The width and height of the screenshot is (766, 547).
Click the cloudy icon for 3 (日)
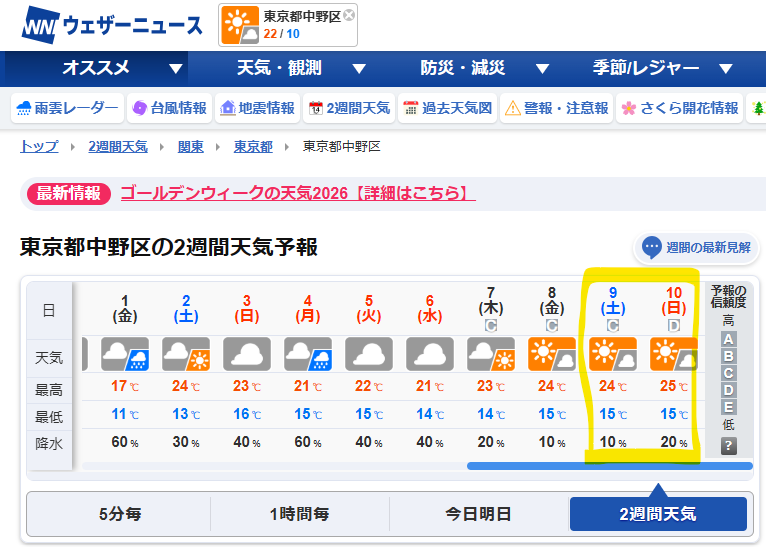tap(247, 354)
